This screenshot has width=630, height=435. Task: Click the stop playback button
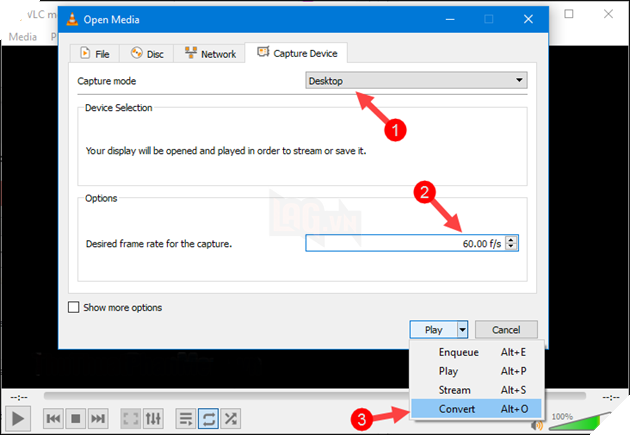(x=76, y=419)
